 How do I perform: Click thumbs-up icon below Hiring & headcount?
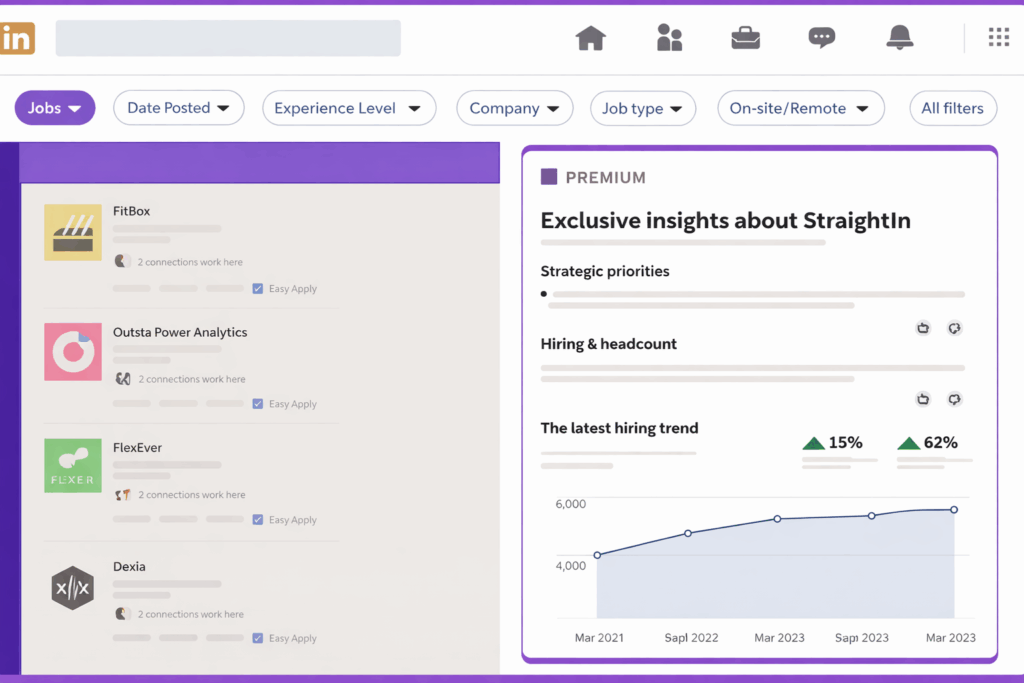coord(923,398)
